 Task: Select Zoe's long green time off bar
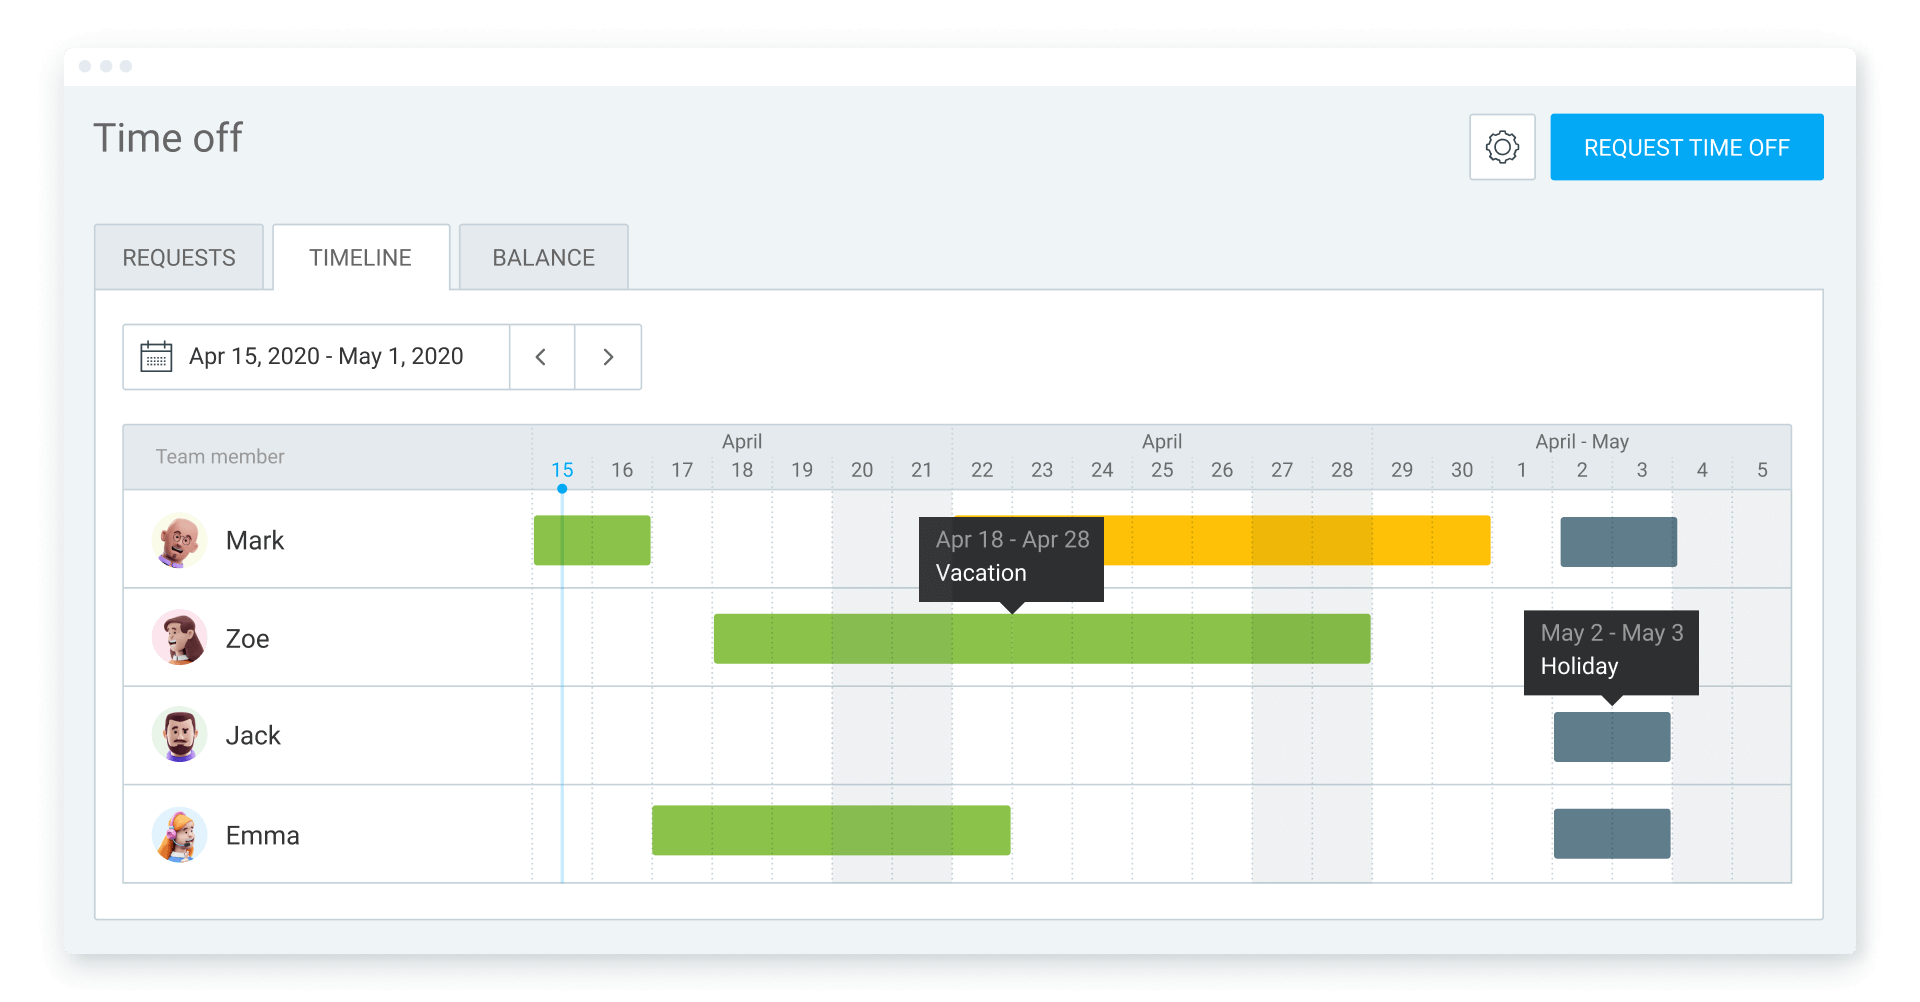1041,639
